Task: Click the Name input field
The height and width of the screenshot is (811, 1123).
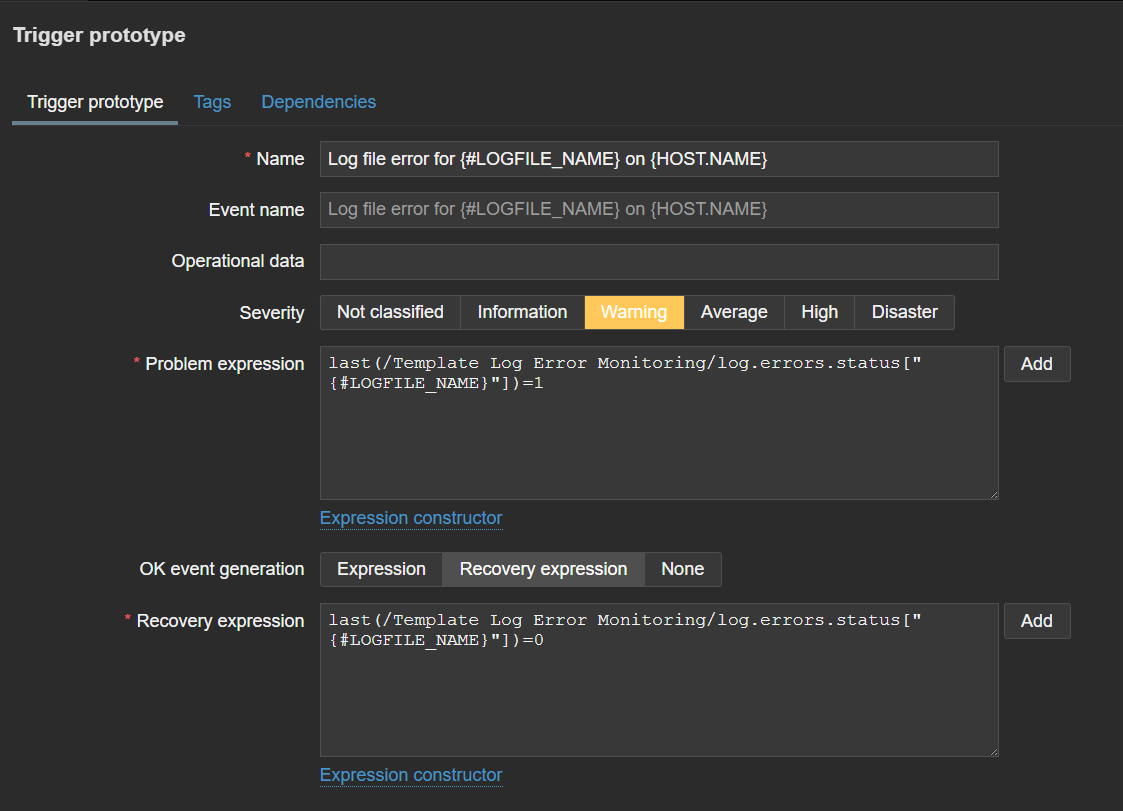Action: coord(659,159)
